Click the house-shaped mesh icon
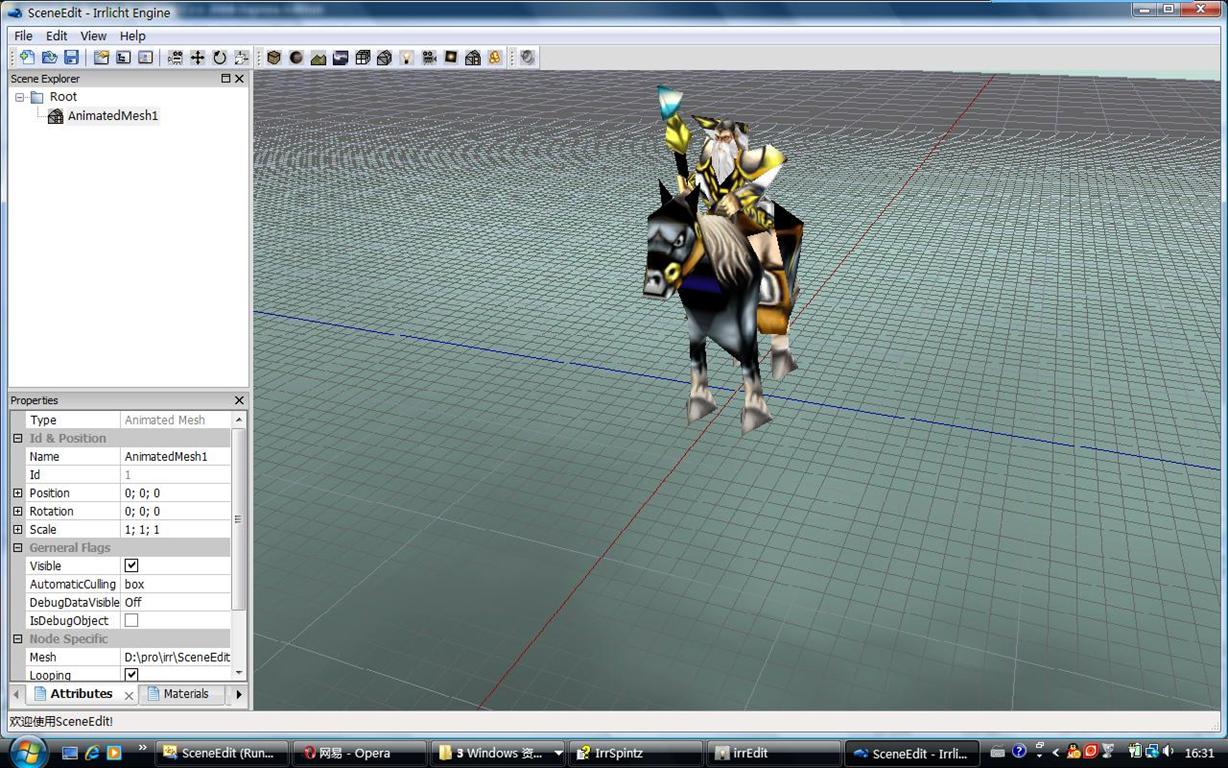The height and width of the screenshot is (768, 1228). pos(473,58)
